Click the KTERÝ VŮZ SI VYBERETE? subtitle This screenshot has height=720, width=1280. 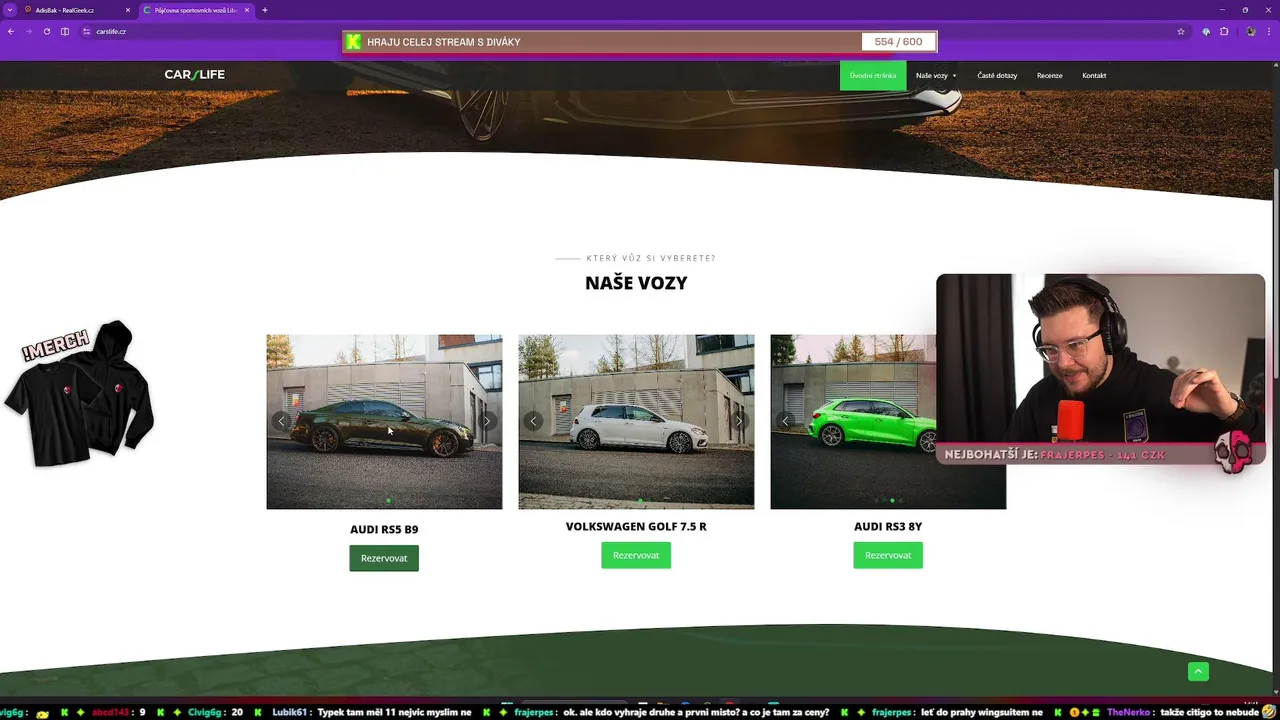(651, 258)
